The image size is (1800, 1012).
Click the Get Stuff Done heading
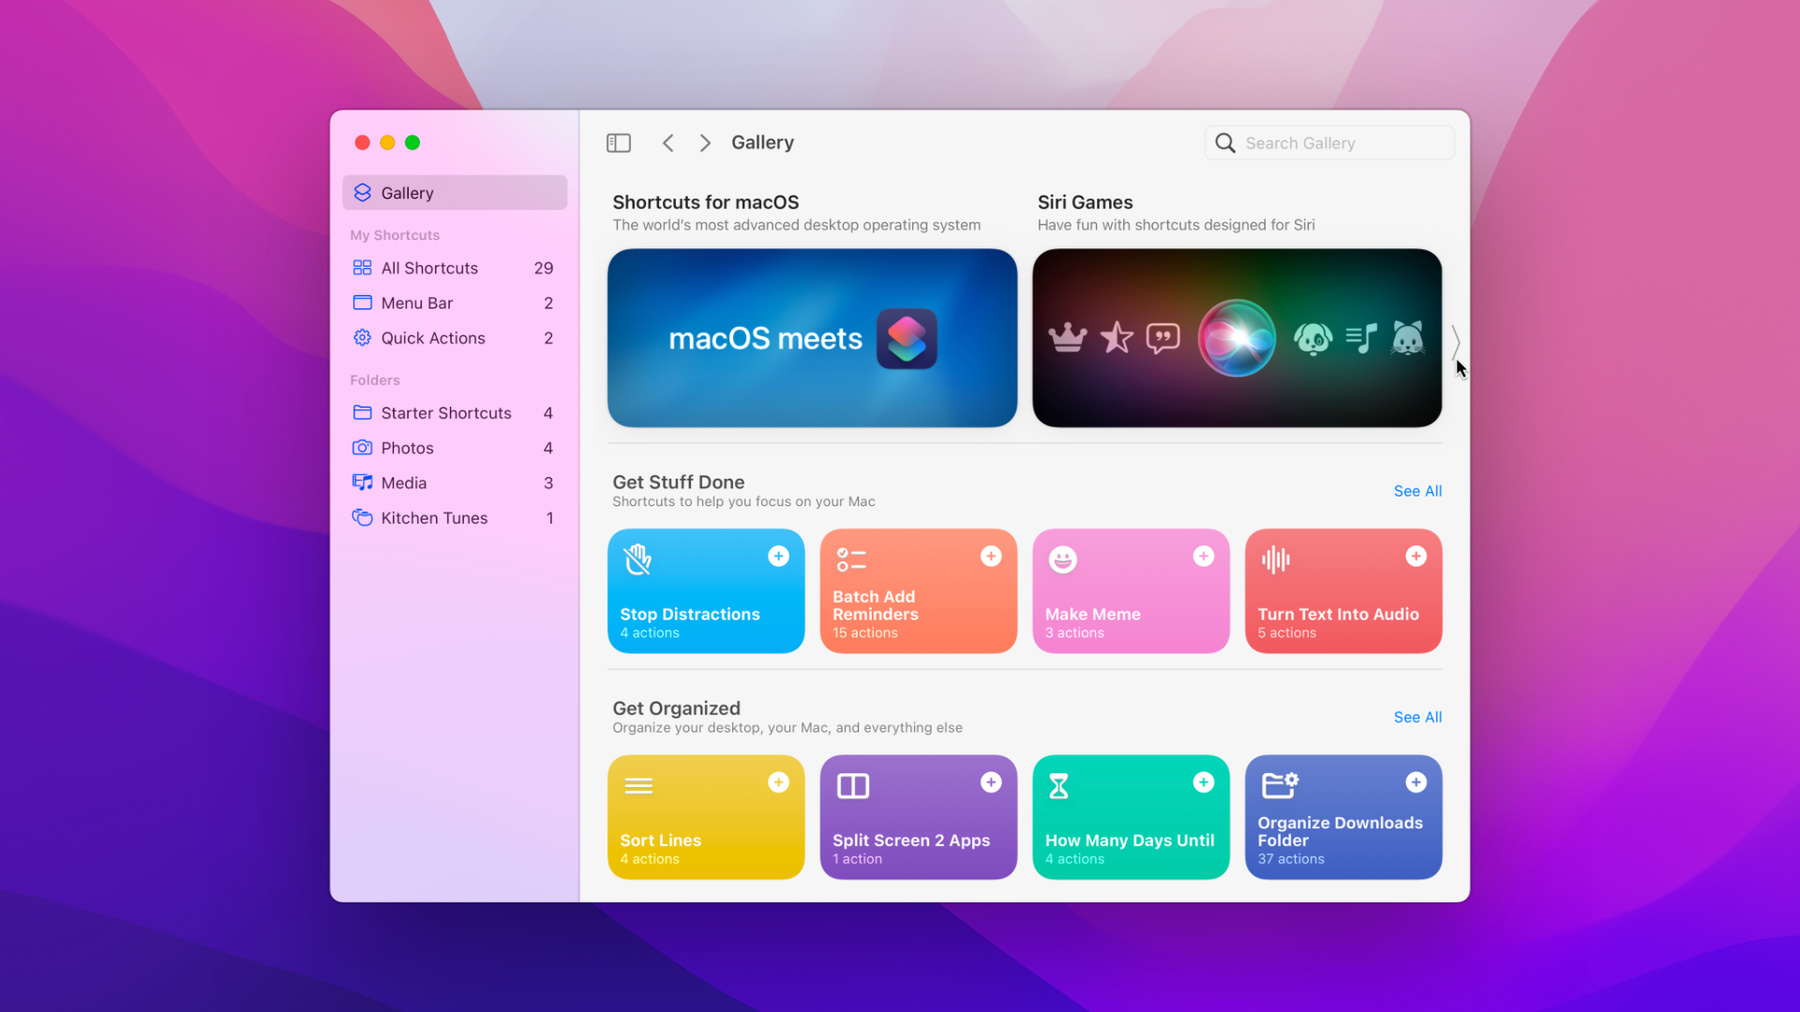678,482
